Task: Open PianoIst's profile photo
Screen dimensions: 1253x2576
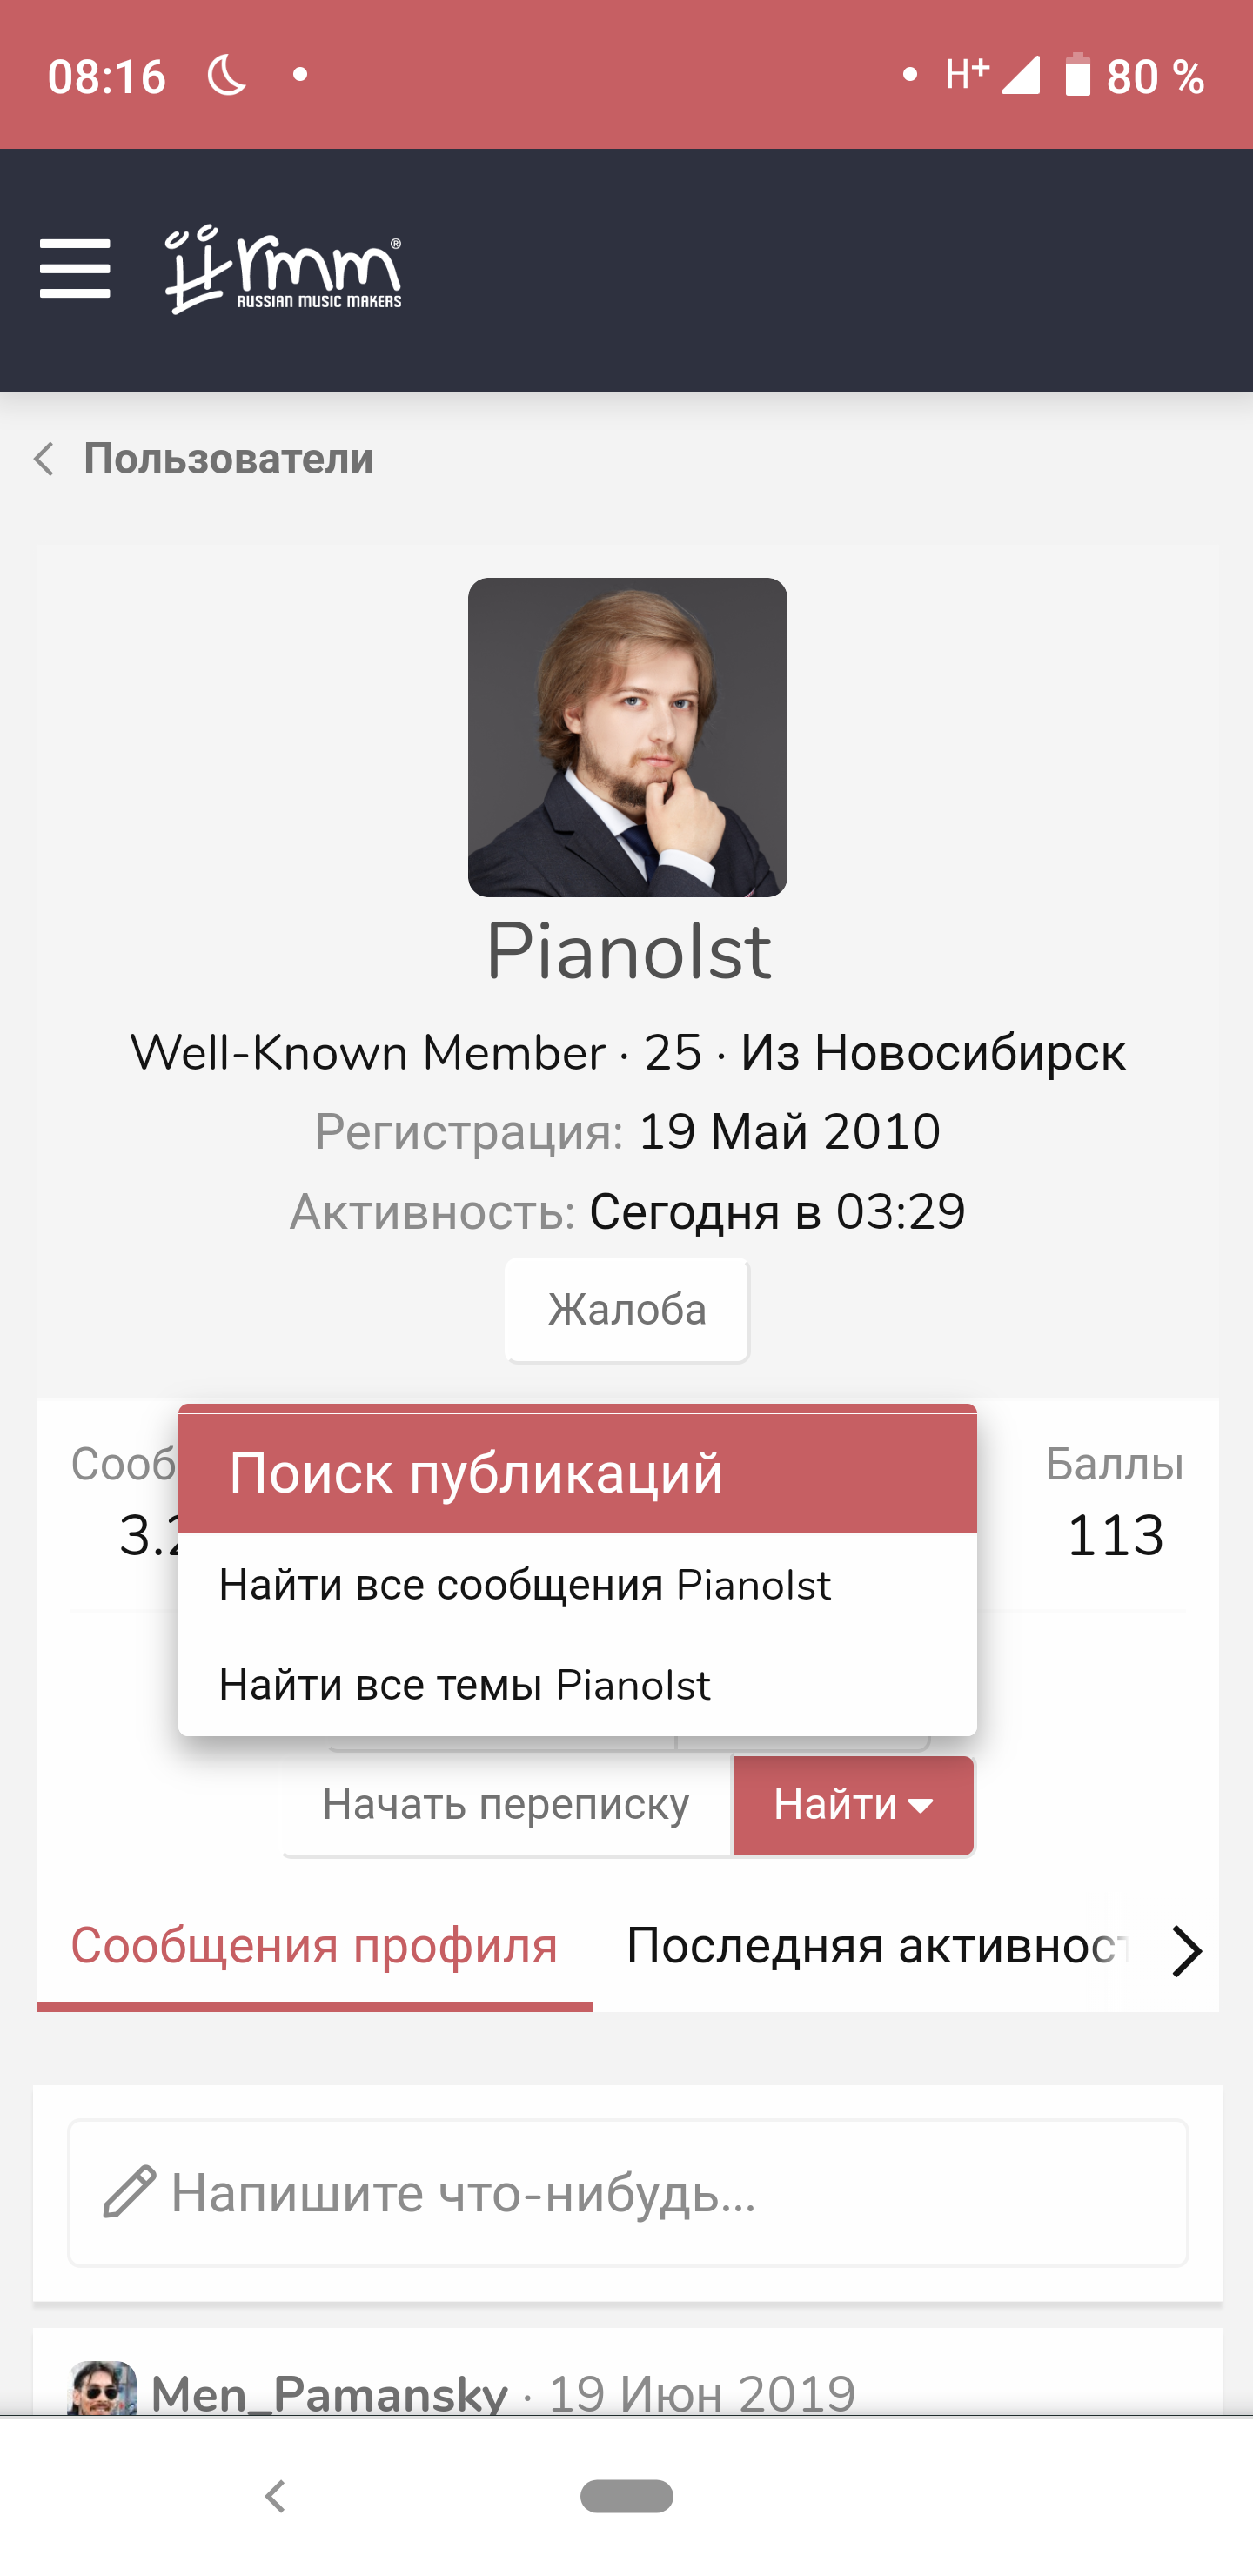Action: click(x=627, y=737)
